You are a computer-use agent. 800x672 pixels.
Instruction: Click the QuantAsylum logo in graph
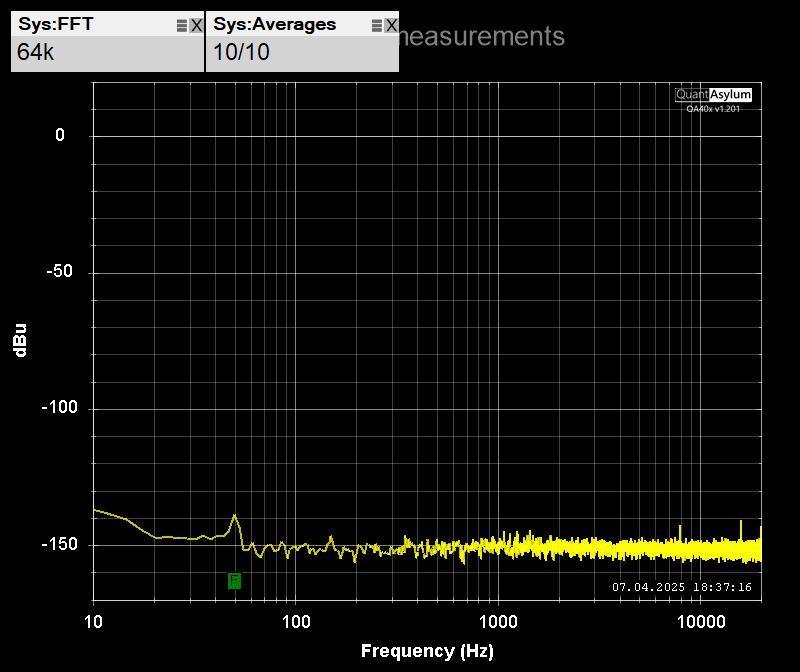[x=713, y=95]
